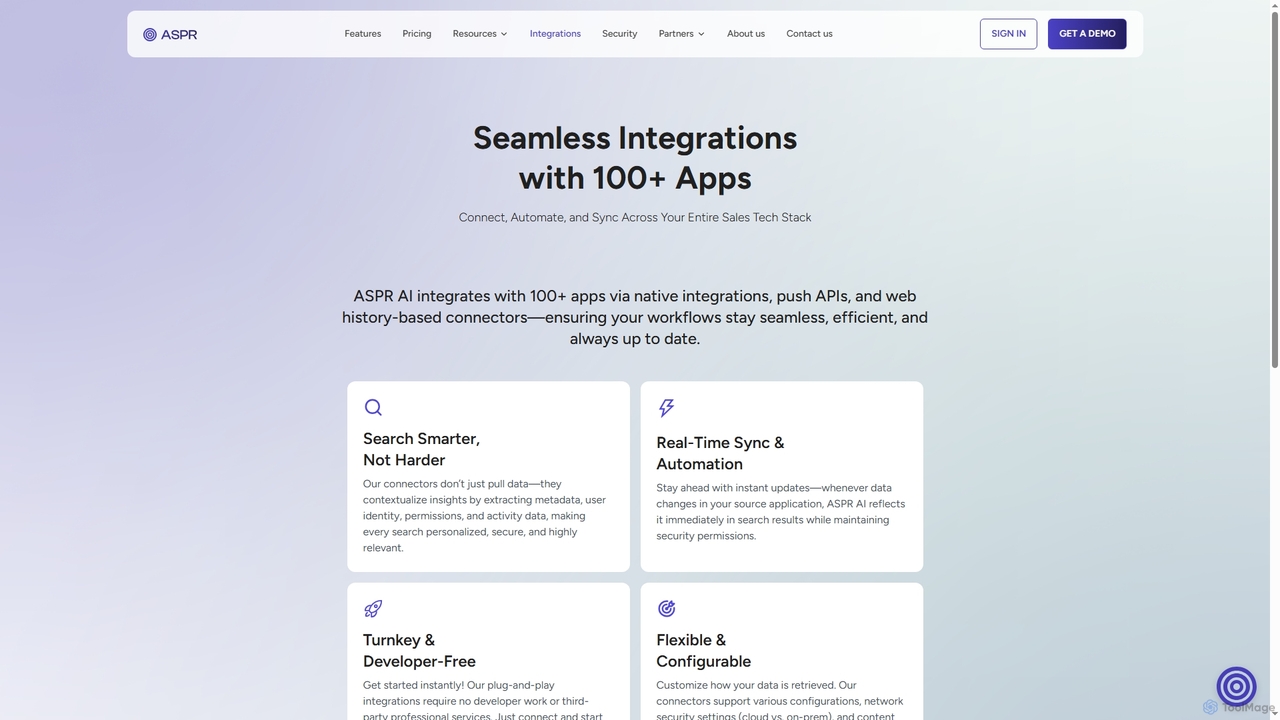1280x720 pixels.
Task: Click the 'Search Smarter, Not Harder' card title
Action: tap(421, 449)
